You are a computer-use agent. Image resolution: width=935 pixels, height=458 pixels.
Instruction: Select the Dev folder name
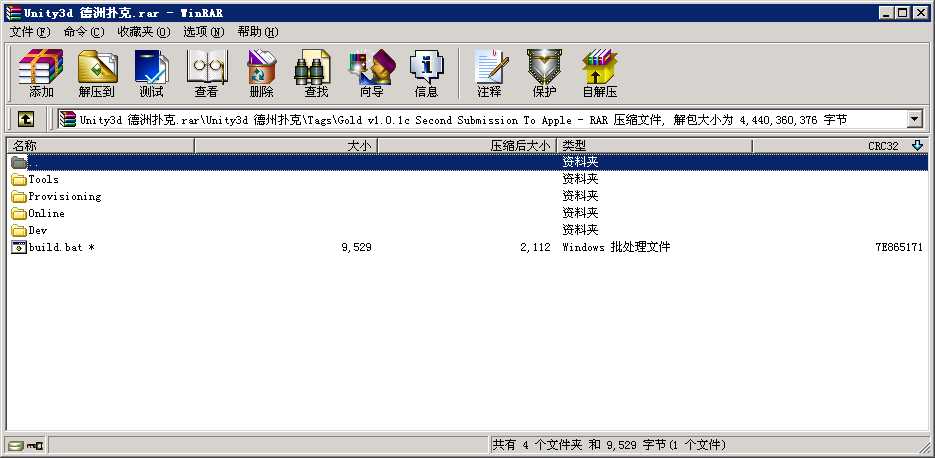38,230
